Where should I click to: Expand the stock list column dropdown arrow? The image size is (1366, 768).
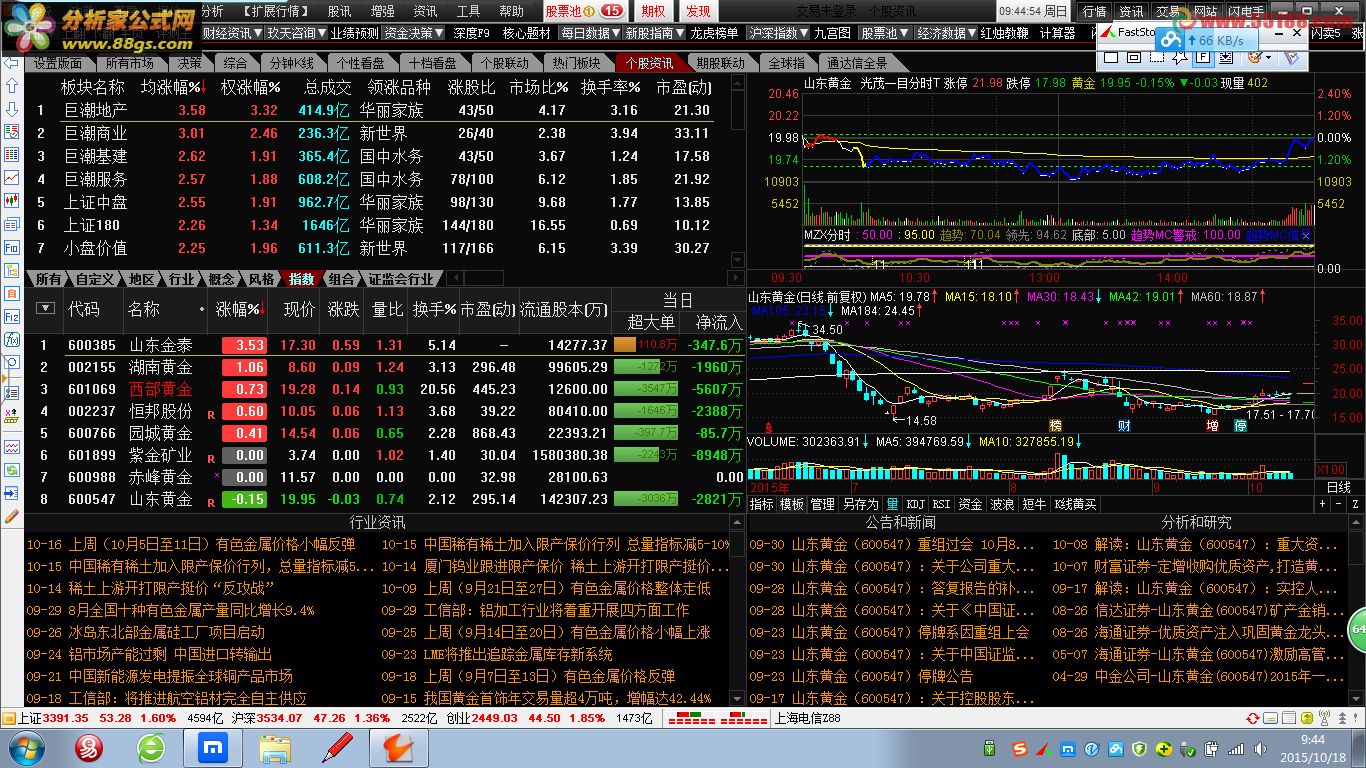[45, 309]
